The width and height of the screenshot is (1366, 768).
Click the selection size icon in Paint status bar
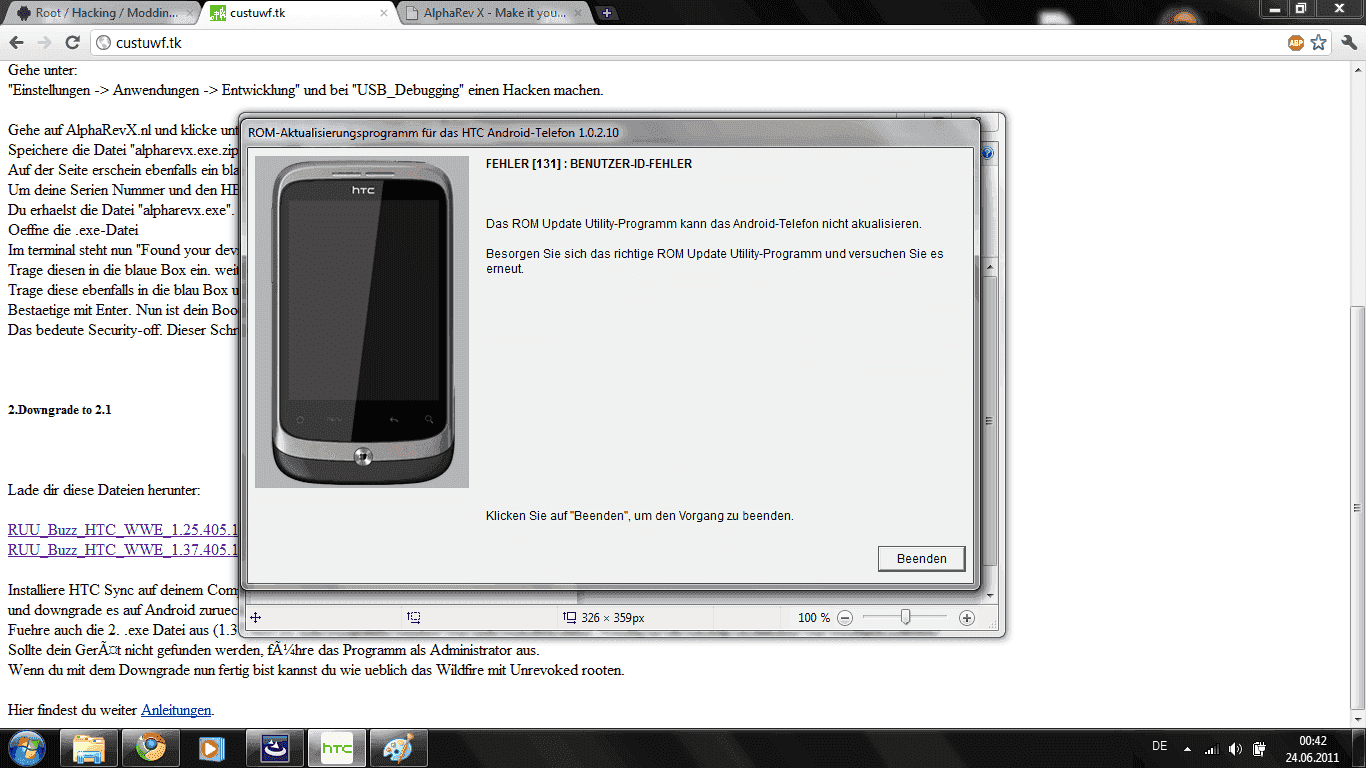click(414, 618)
